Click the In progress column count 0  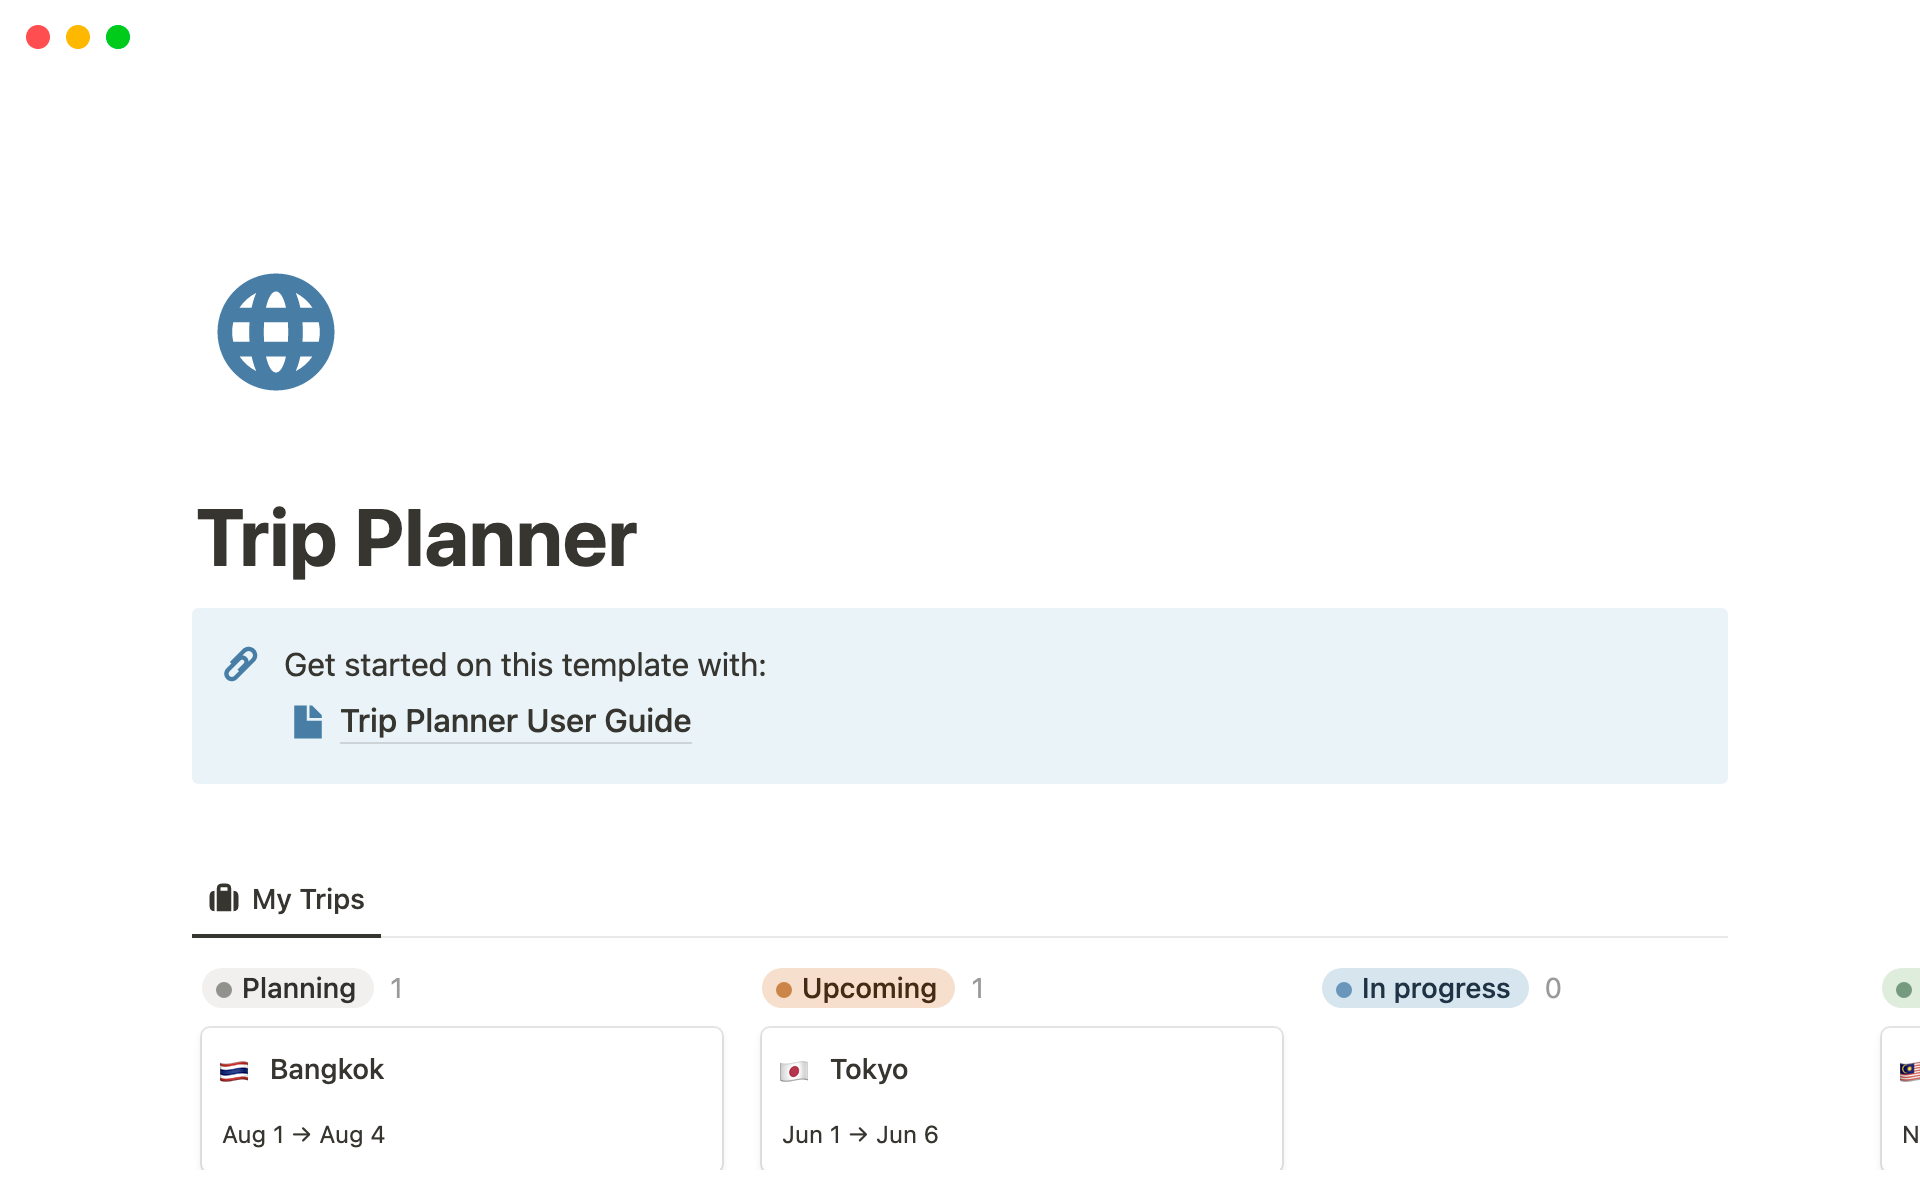click(x=1553, y=988)
